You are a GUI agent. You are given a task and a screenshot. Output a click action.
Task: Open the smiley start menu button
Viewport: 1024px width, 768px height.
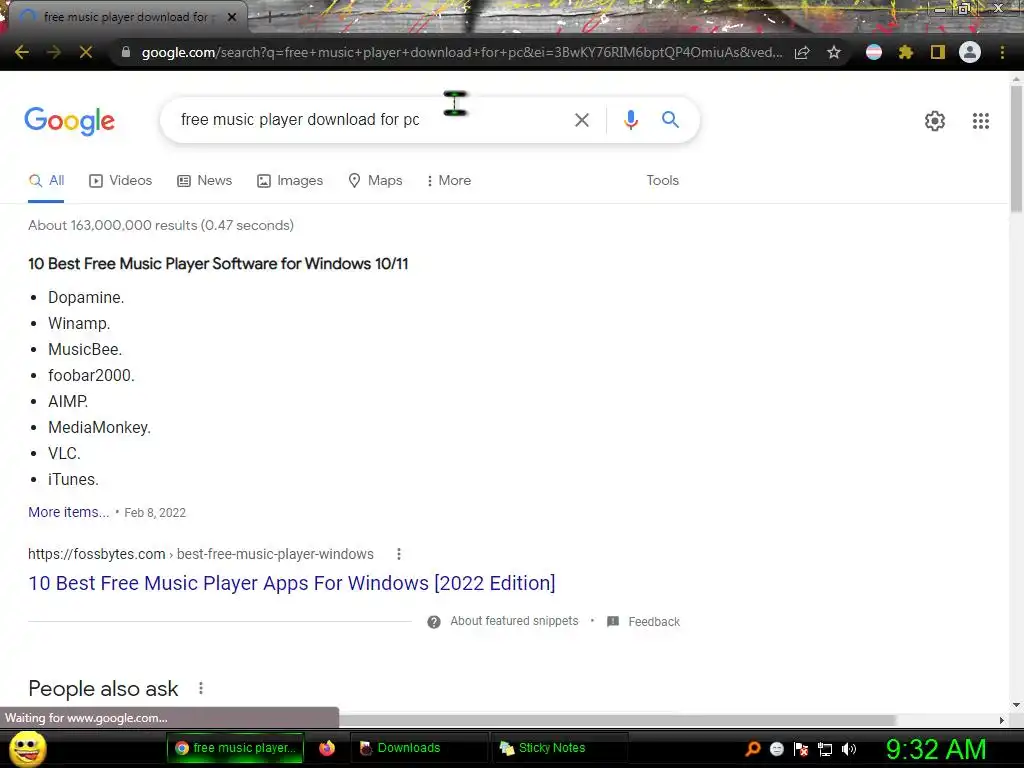tap(27, 748)
